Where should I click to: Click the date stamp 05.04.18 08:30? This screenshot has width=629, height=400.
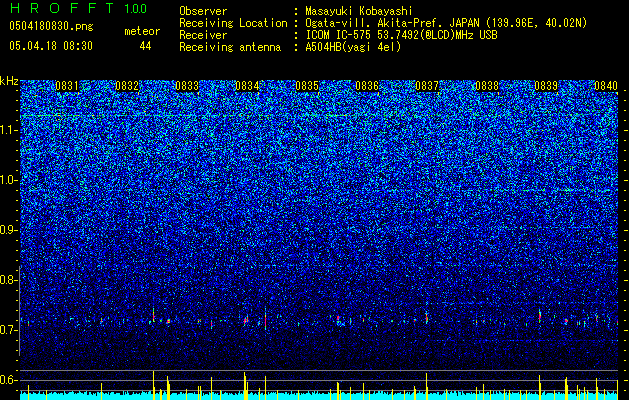point(51,46)
